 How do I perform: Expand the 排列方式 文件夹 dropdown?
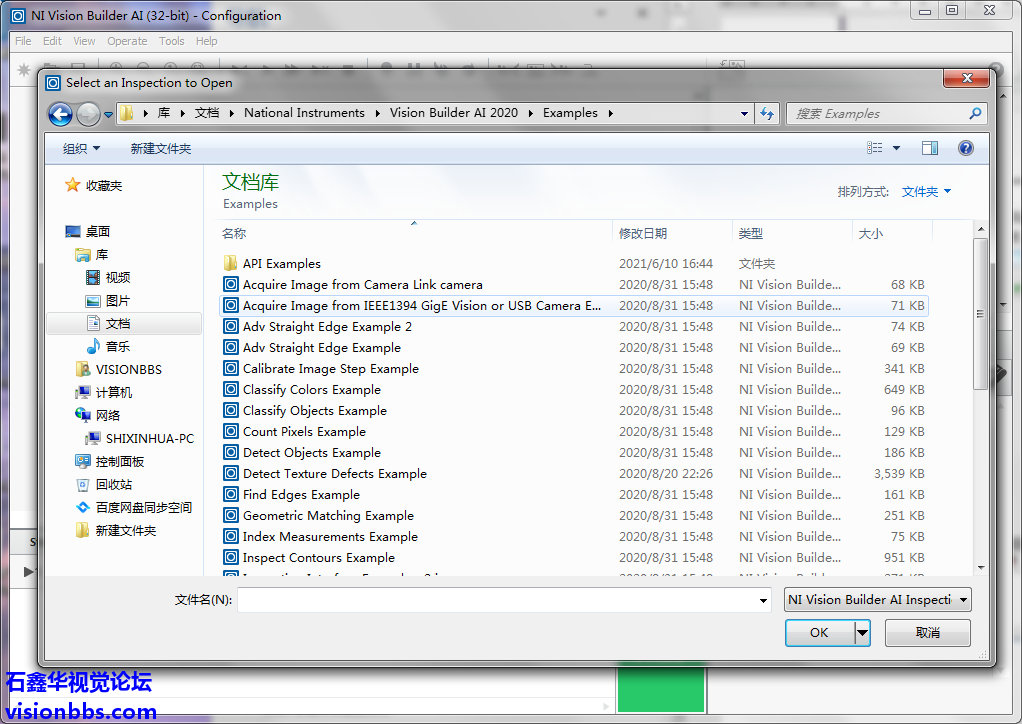[x=926, y=191]
